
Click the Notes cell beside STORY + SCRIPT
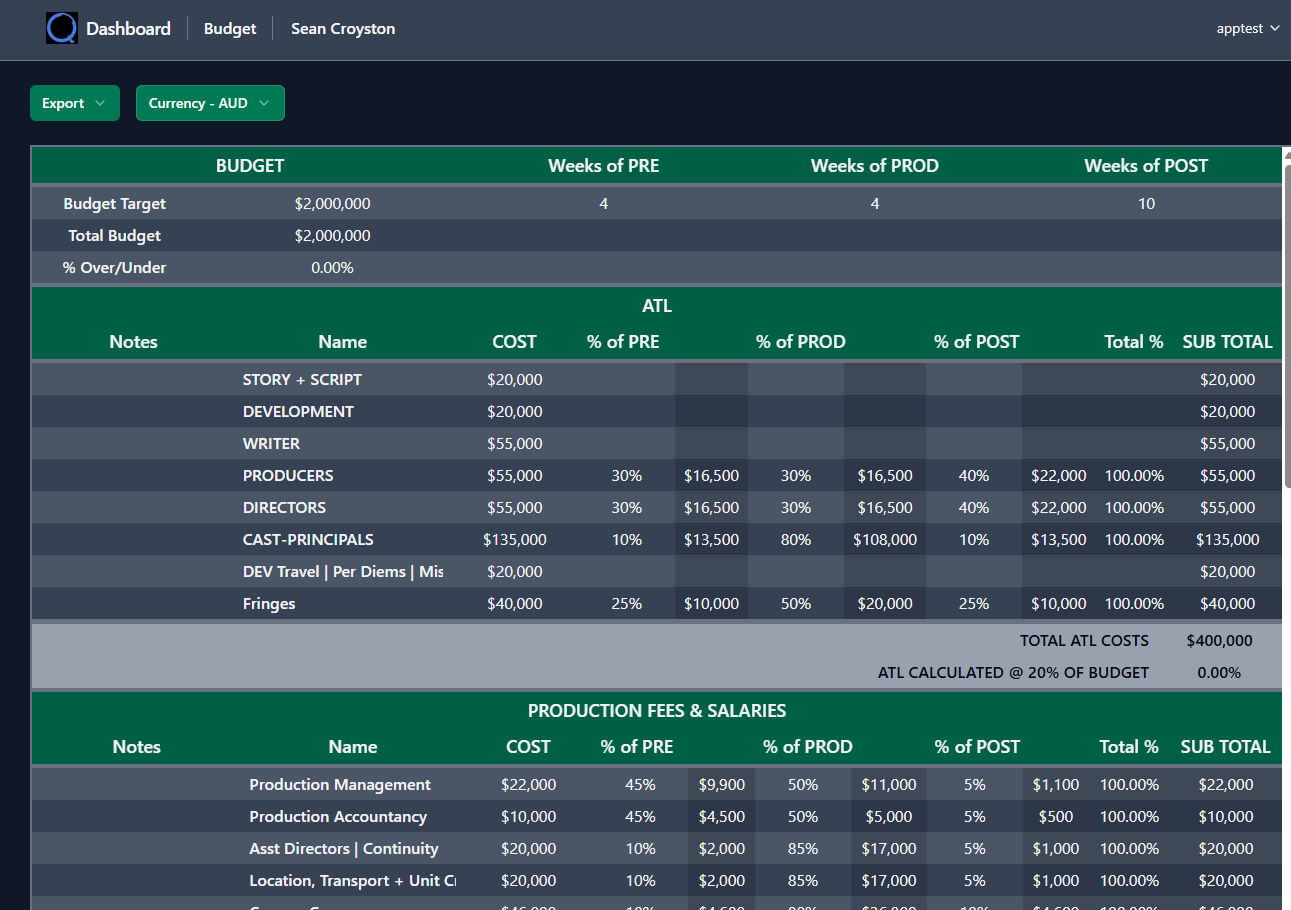(x=133, y=379)
